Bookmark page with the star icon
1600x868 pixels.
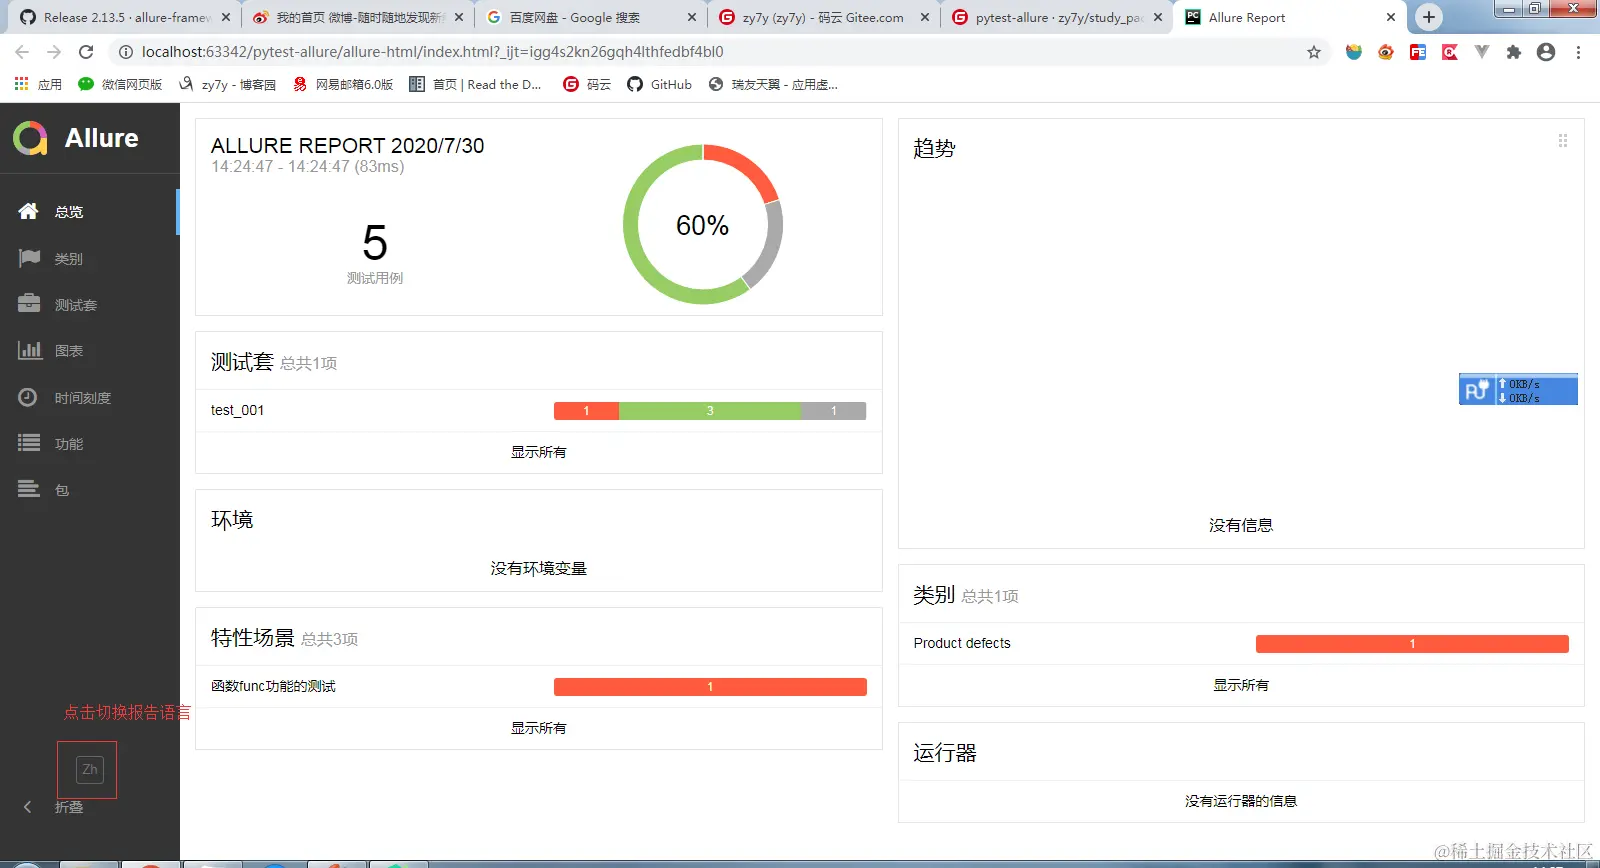point(1314,52)
